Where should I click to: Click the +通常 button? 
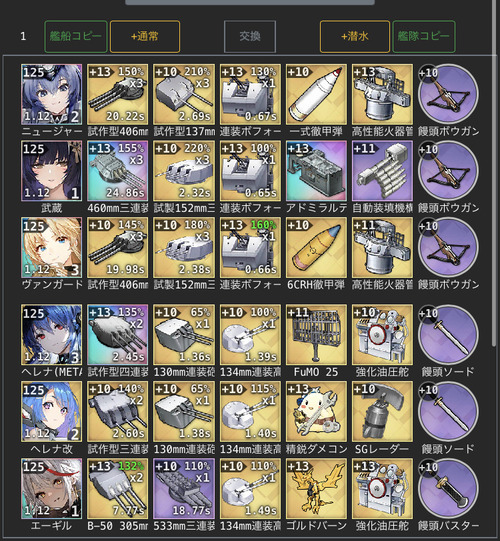coord(145,37)
